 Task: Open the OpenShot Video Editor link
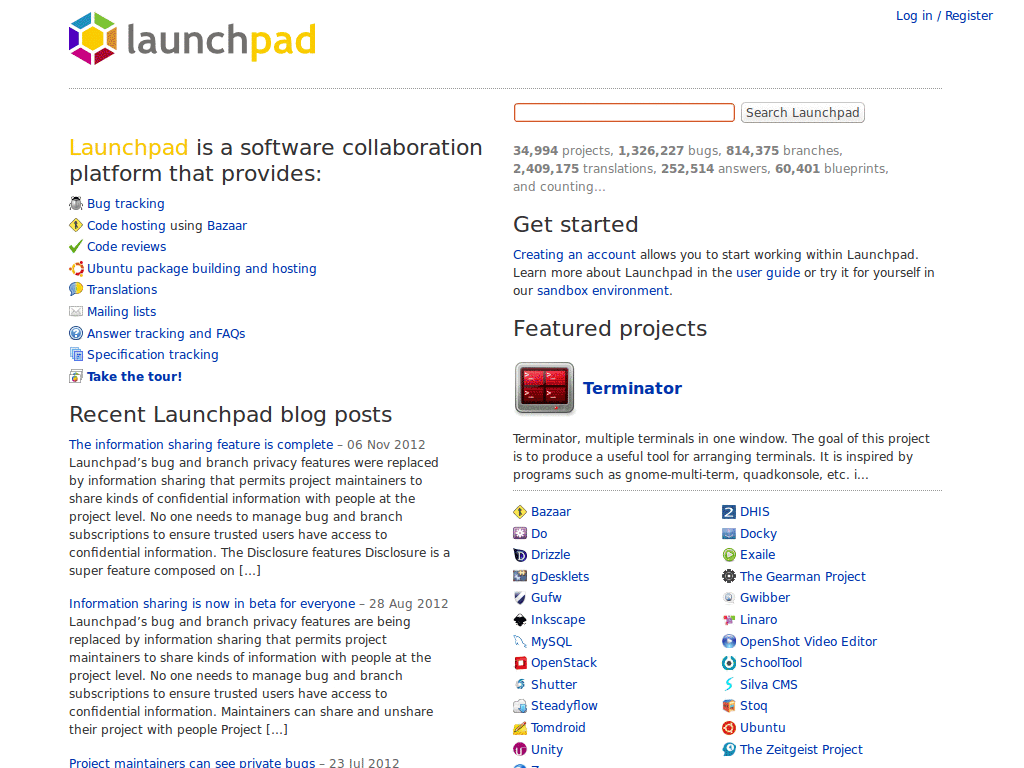click(x=808, y=642)
